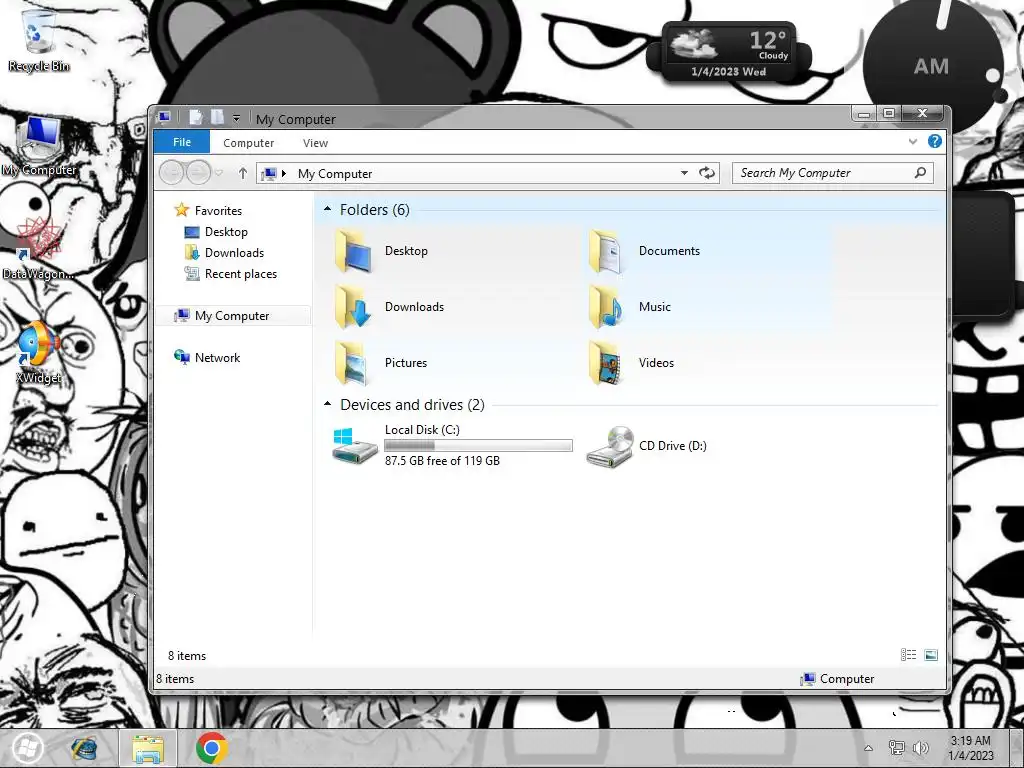Select the My Computer desktop icon
Viewport: 1024px width, 768px height.
click(39, 146)
